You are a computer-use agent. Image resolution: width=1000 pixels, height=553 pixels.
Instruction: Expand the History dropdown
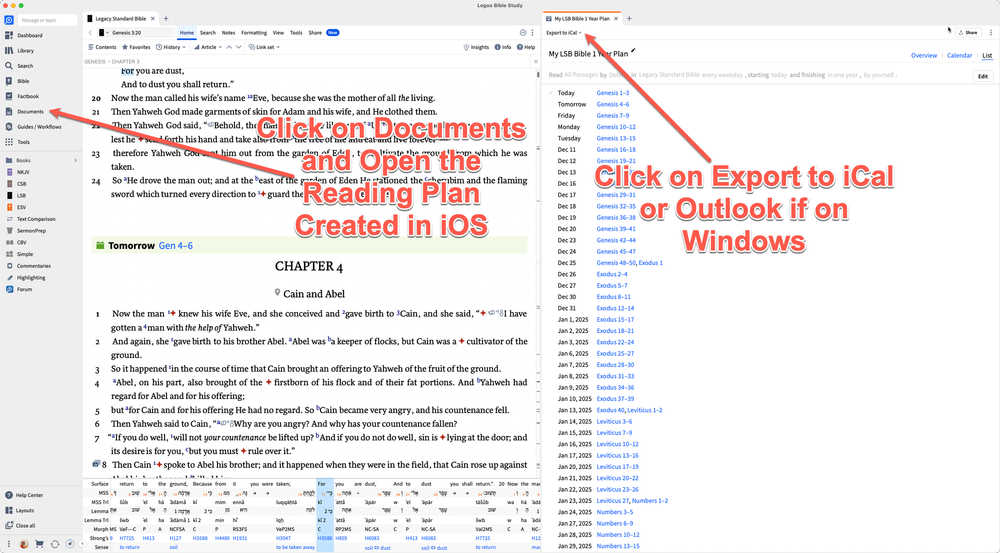point(171,47)
